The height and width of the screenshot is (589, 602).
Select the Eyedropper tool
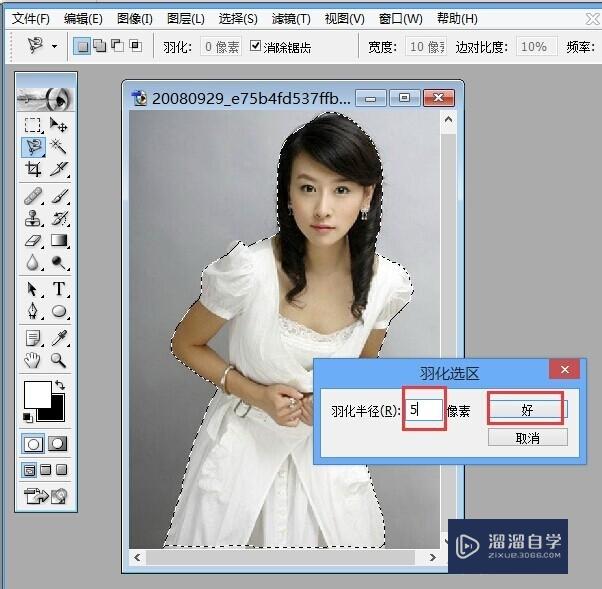(x=58, y=338)
